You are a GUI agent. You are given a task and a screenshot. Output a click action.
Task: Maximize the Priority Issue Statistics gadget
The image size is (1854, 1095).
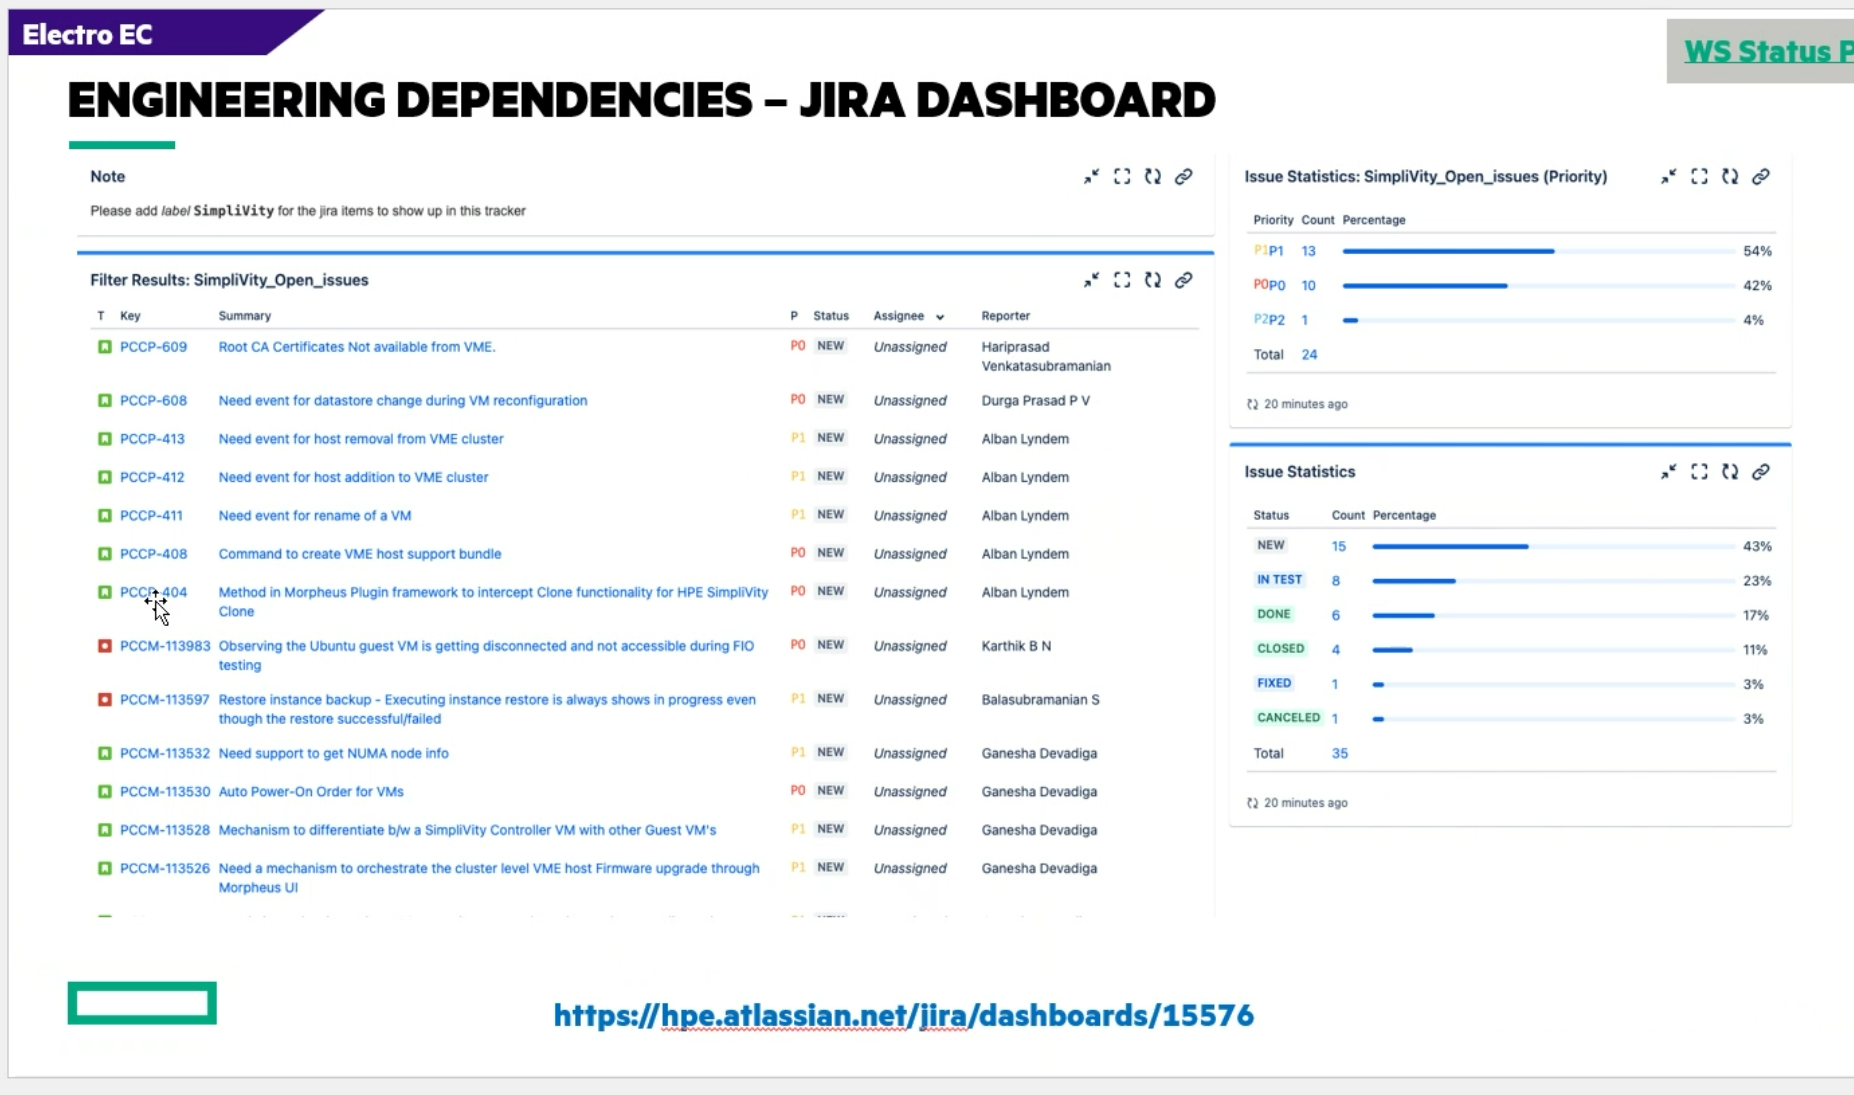point(1699,177)
